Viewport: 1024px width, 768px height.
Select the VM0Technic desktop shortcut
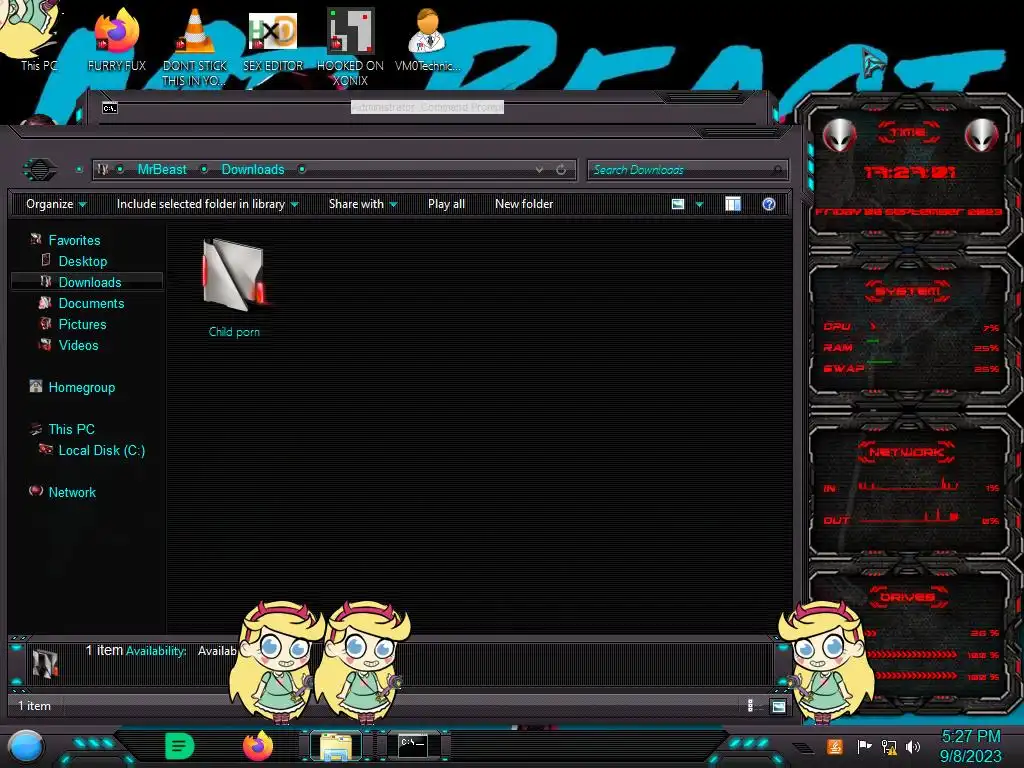coord(427,39)
